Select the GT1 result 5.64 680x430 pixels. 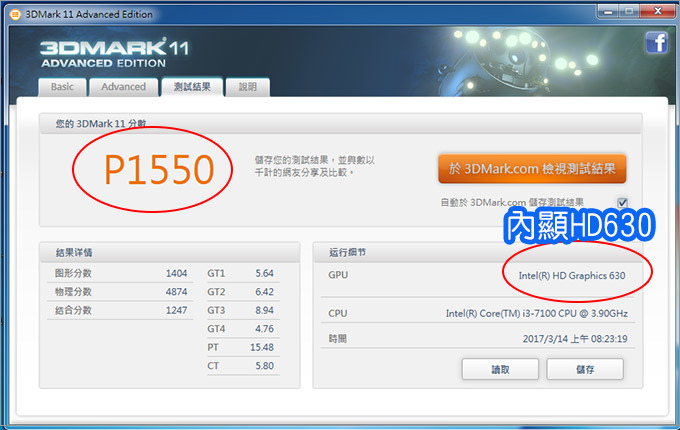[x=265, y=274]
